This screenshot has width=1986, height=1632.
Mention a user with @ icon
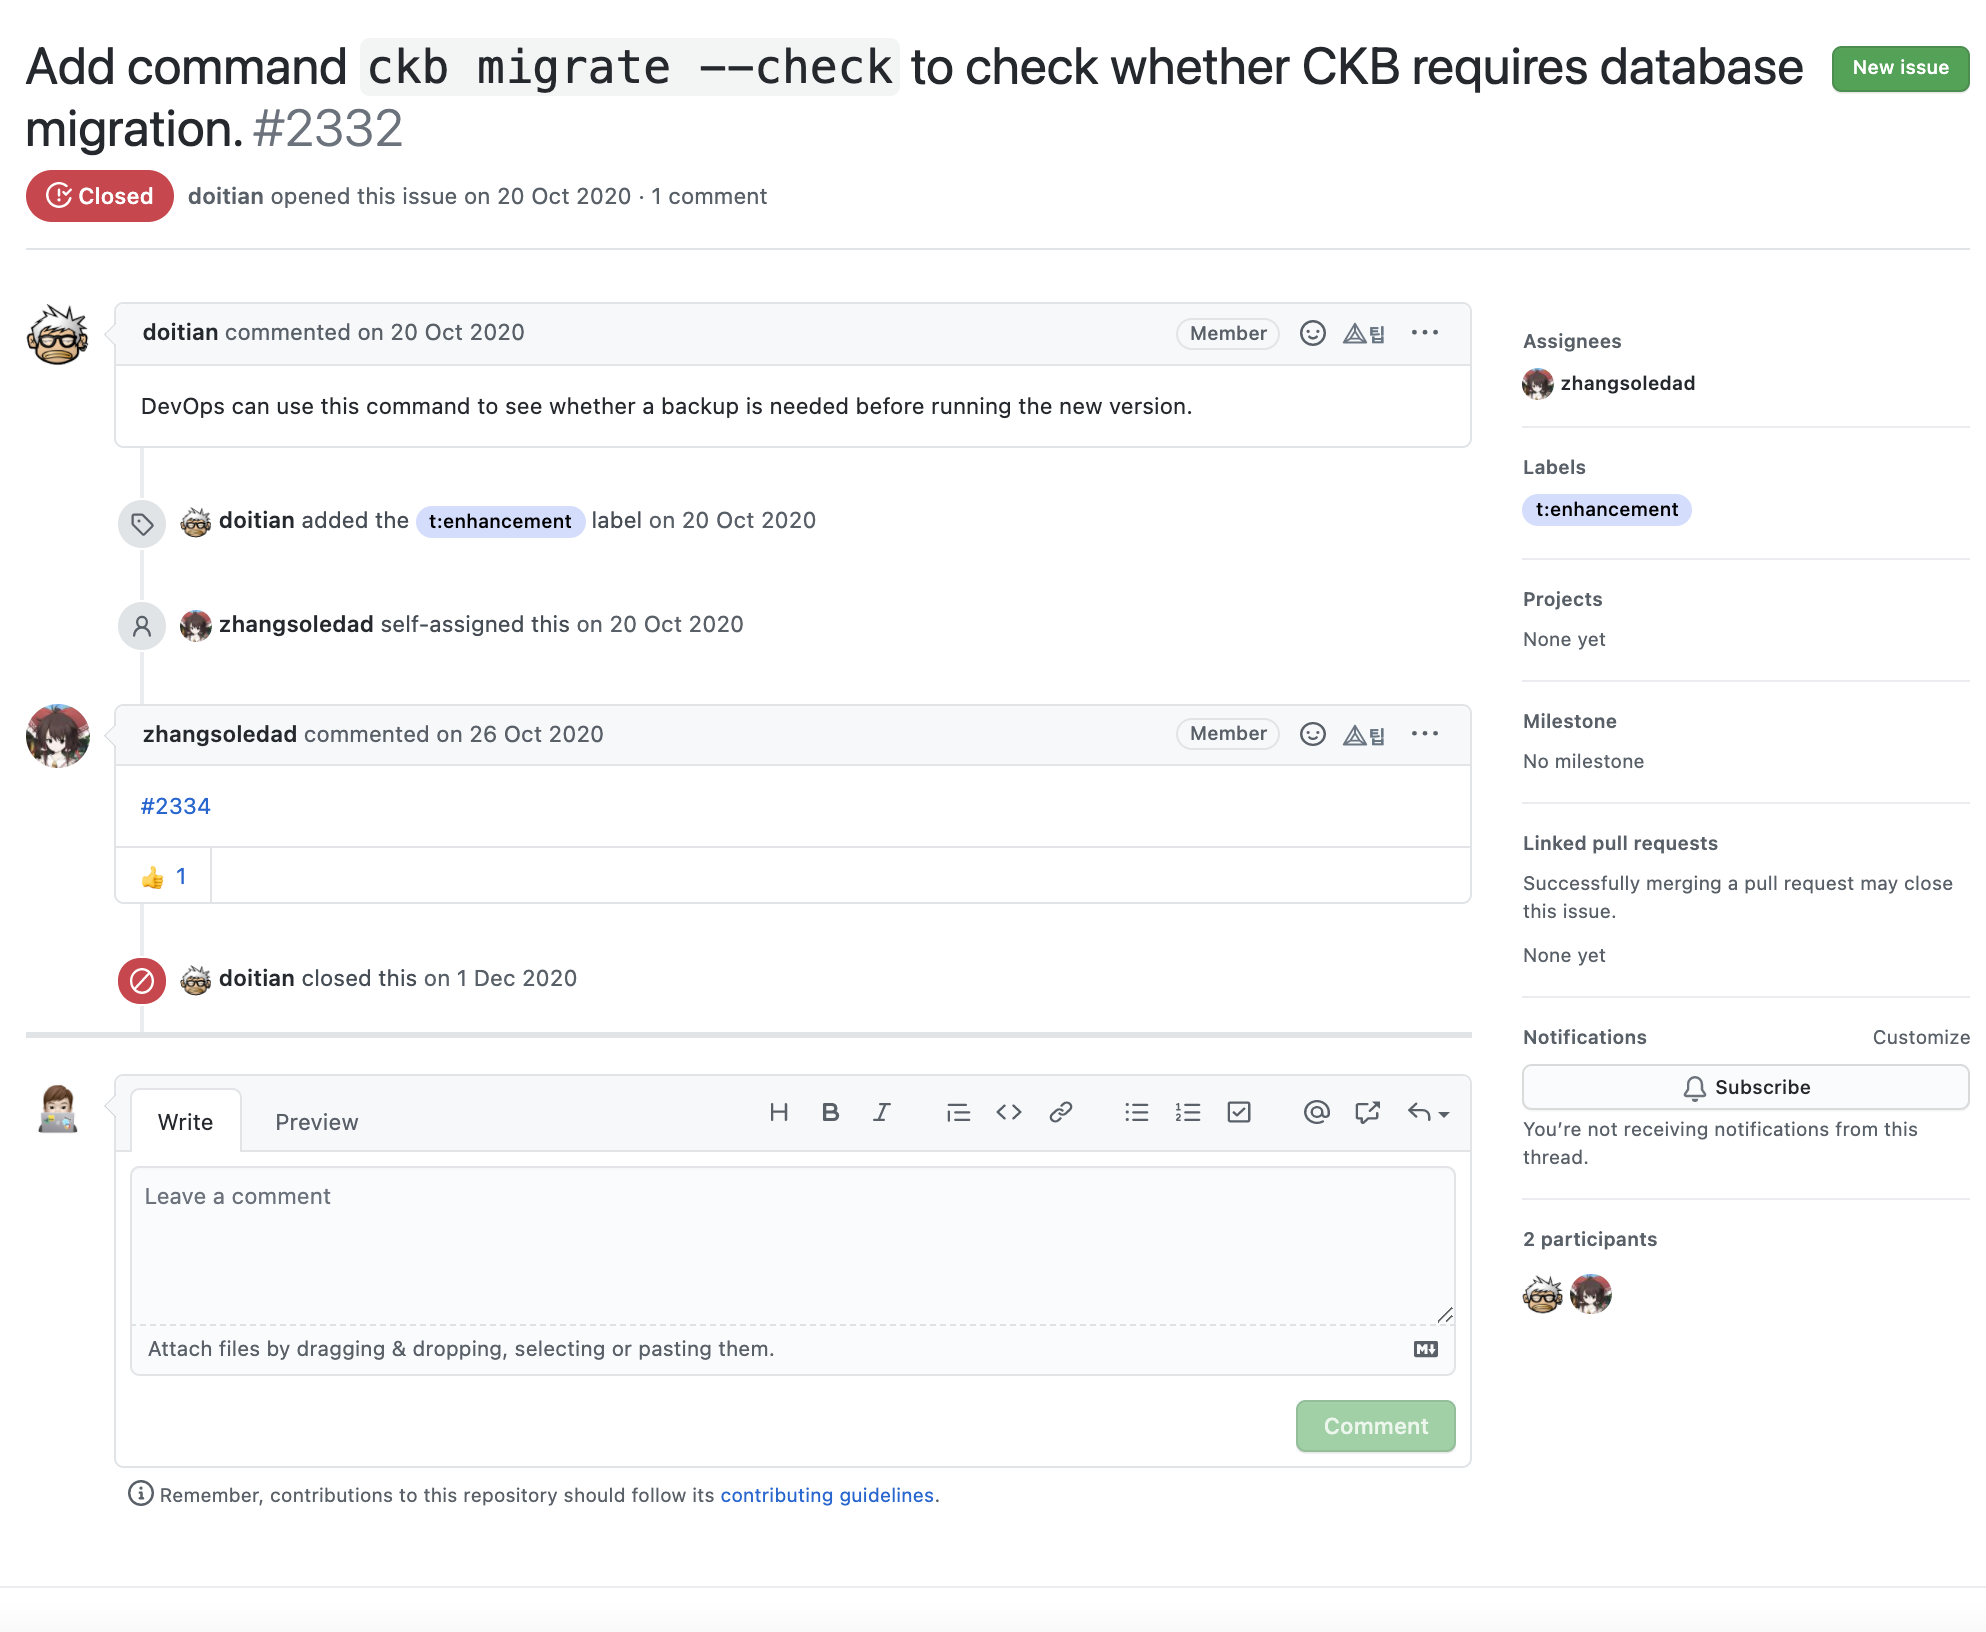pos(1316,1112)
